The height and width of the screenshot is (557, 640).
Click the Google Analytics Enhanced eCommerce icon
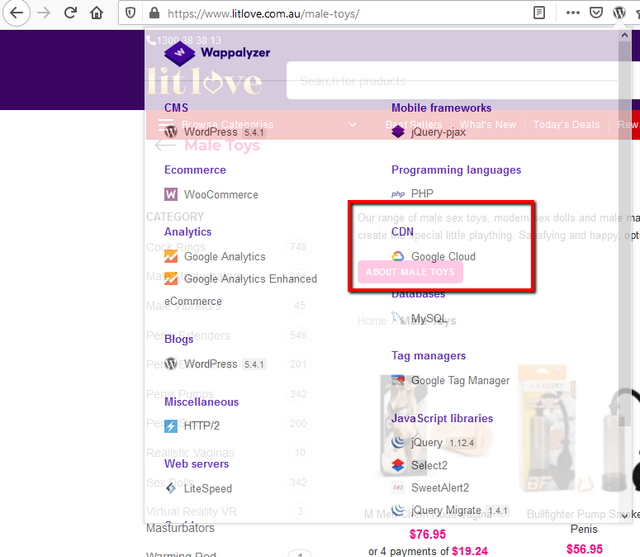pyautogui.click(x=171, y=279)
